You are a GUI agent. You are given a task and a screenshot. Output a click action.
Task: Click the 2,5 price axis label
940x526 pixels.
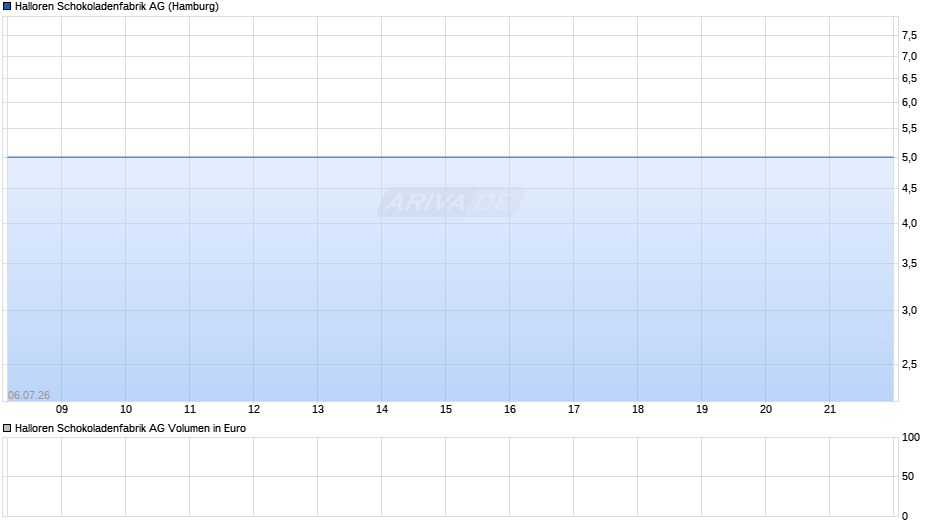909,364
